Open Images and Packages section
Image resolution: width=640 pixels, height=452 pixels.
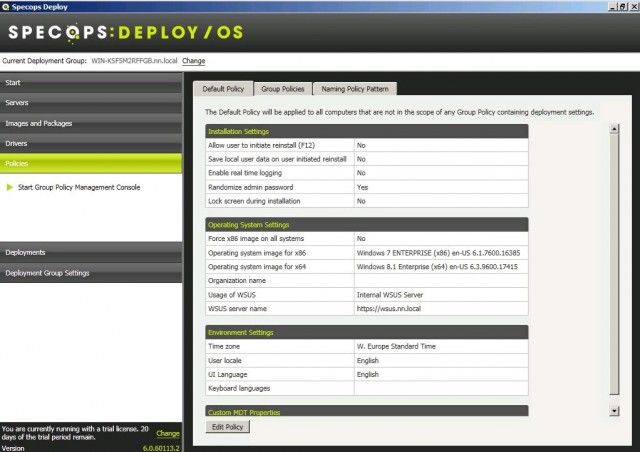(91, 123)
